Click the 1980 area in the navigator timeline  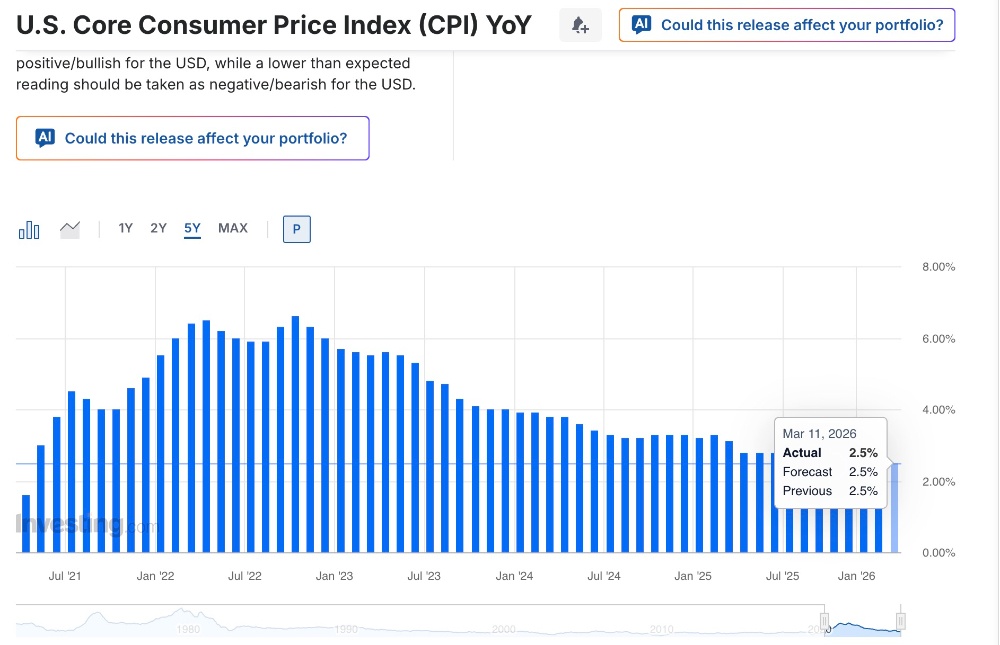click(x=188, y=629)
